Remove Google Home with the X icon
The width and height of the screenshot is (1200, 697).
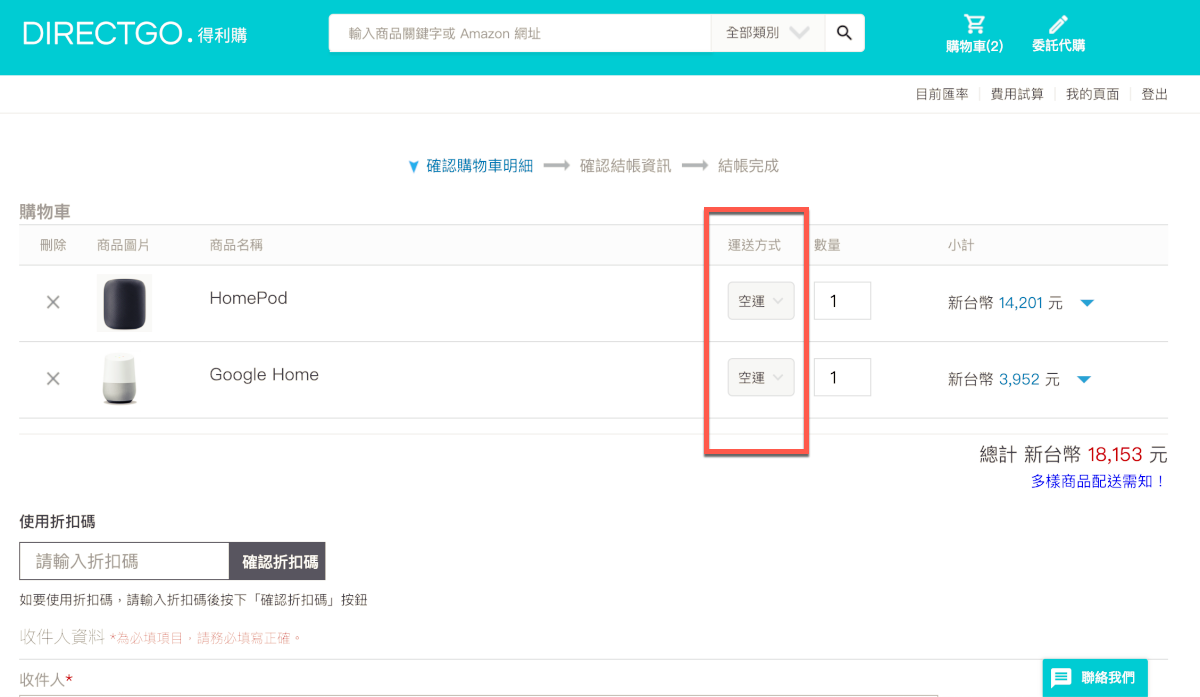tap(53, 378)
